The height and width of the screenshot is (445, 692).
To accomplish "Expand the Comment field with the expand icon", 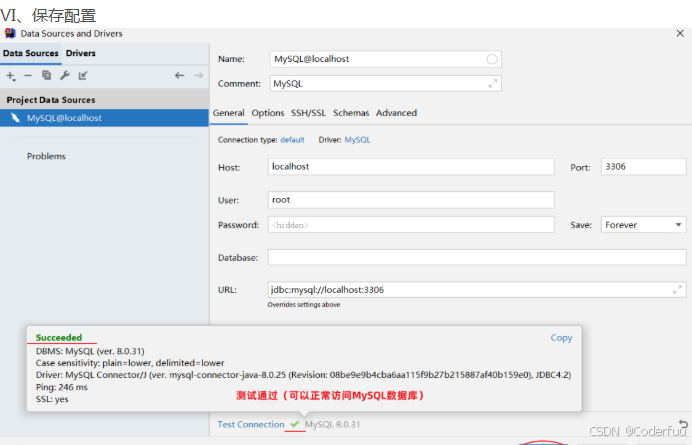I will click(493, 83).
